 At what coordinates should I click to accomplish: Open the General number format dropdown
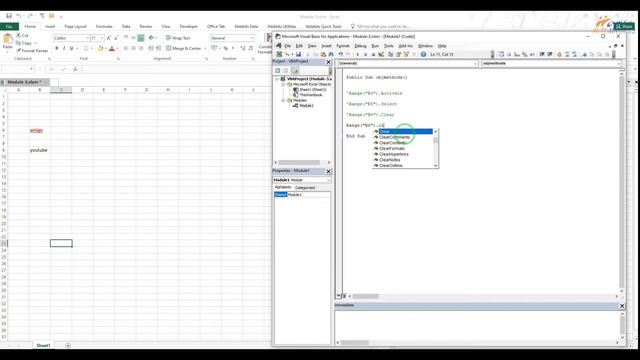[252, 38]
